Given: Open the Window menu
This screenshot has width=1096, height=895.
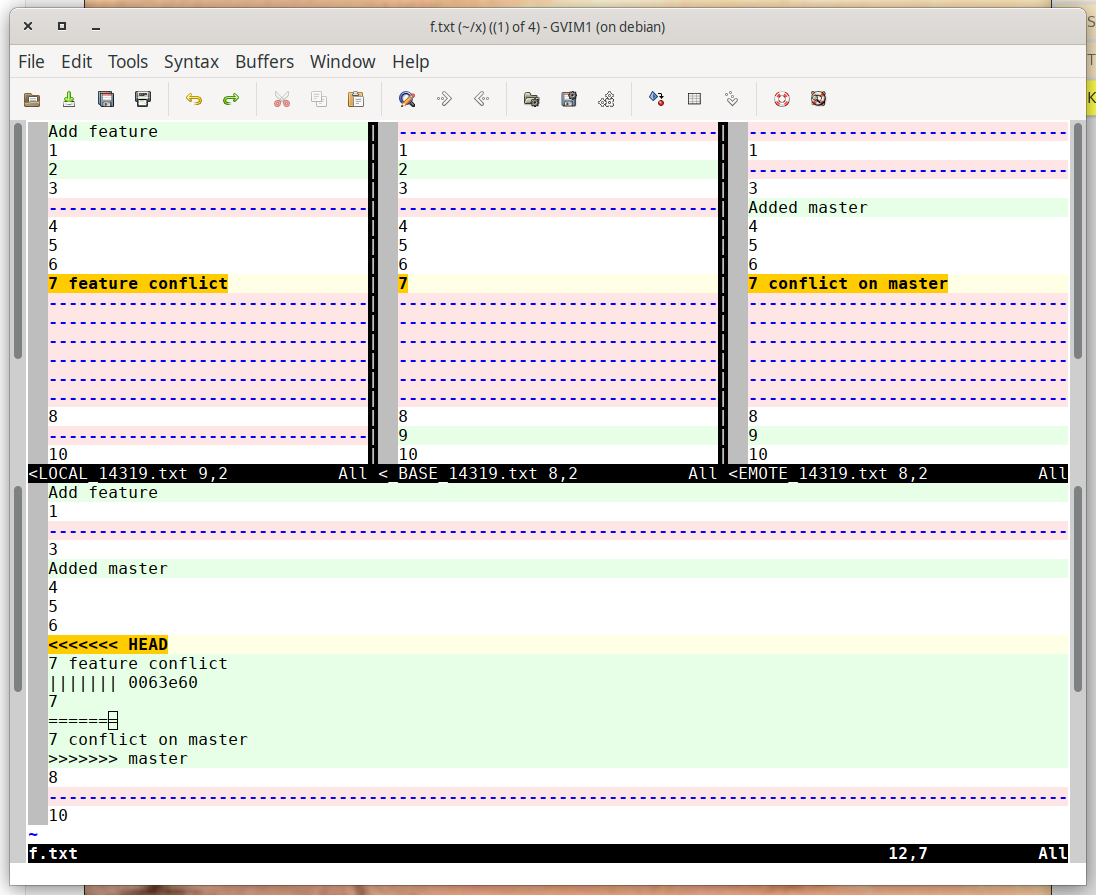Looking at the screenshot, I should [x=342, y=62].
